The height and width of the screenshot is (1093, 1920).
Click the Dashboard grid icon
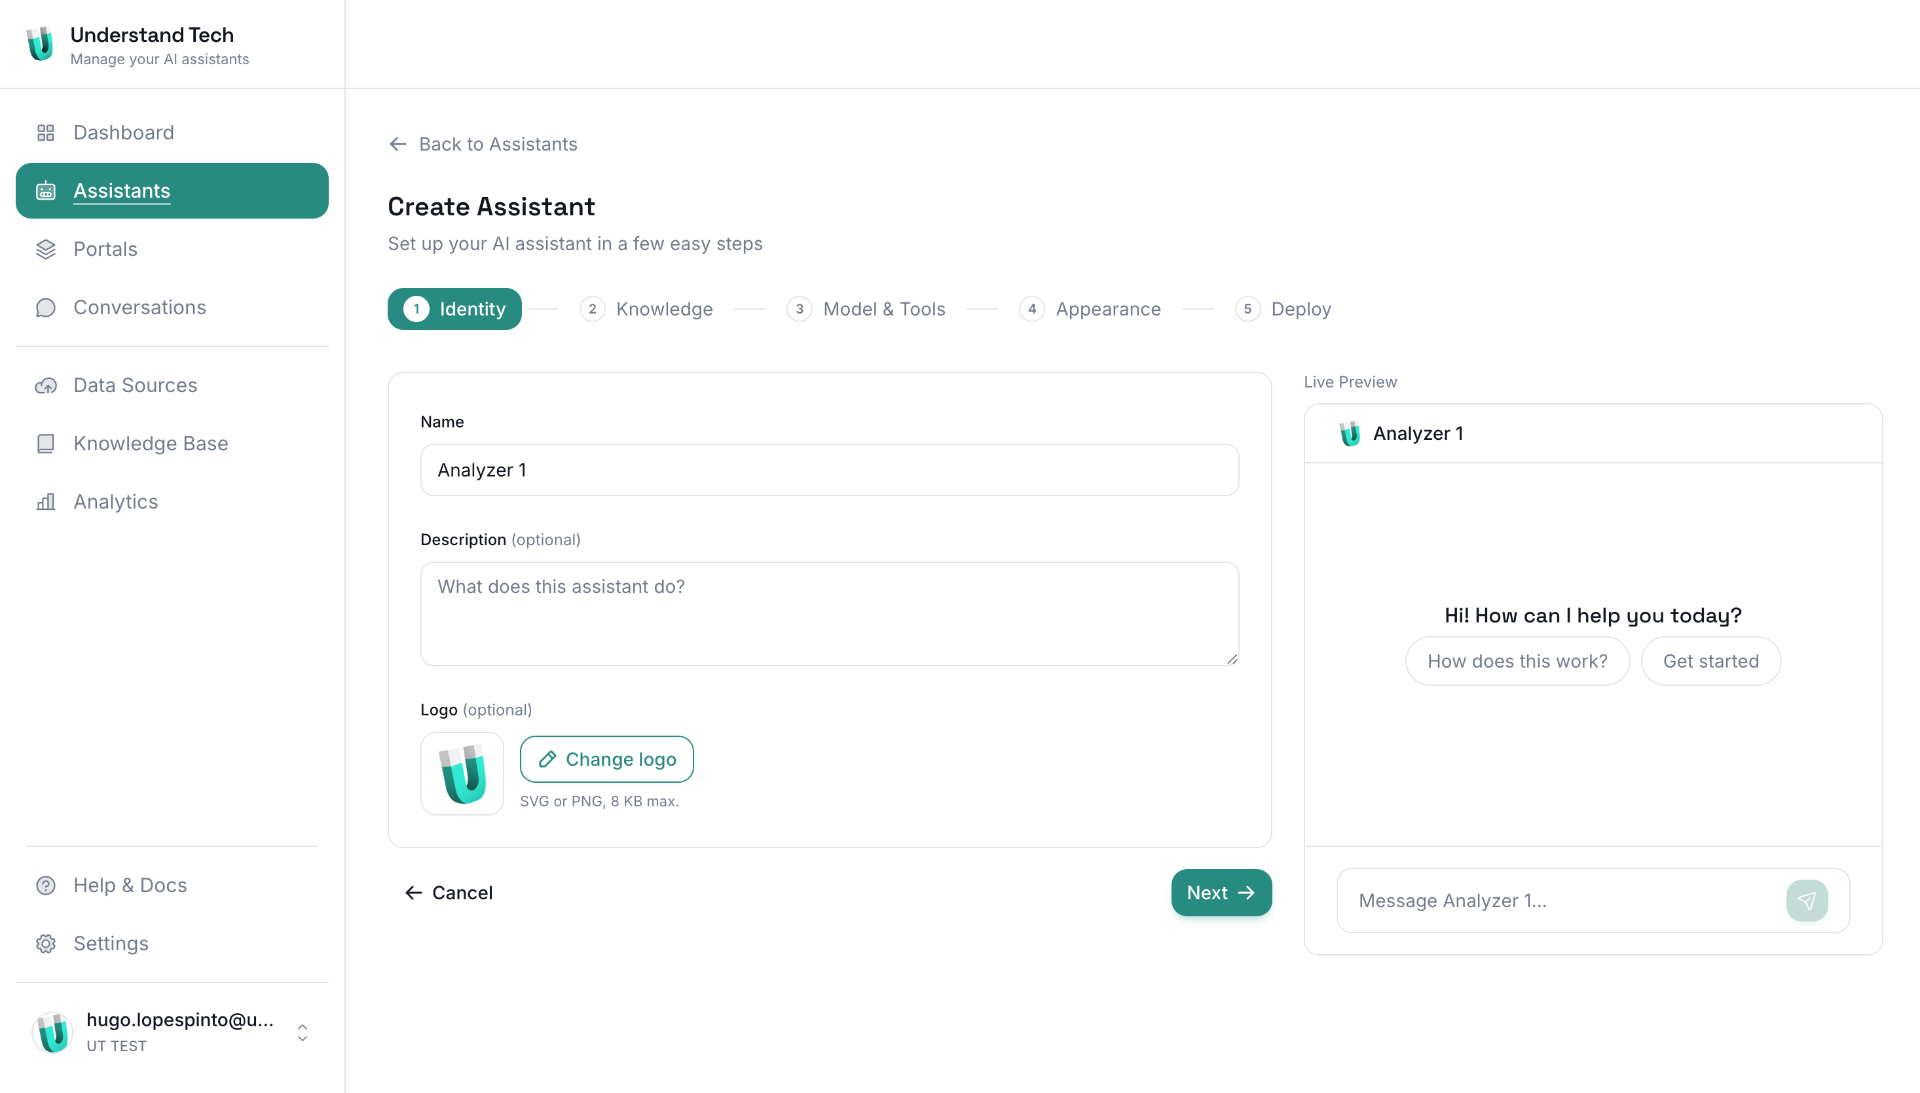pos(46,133)
